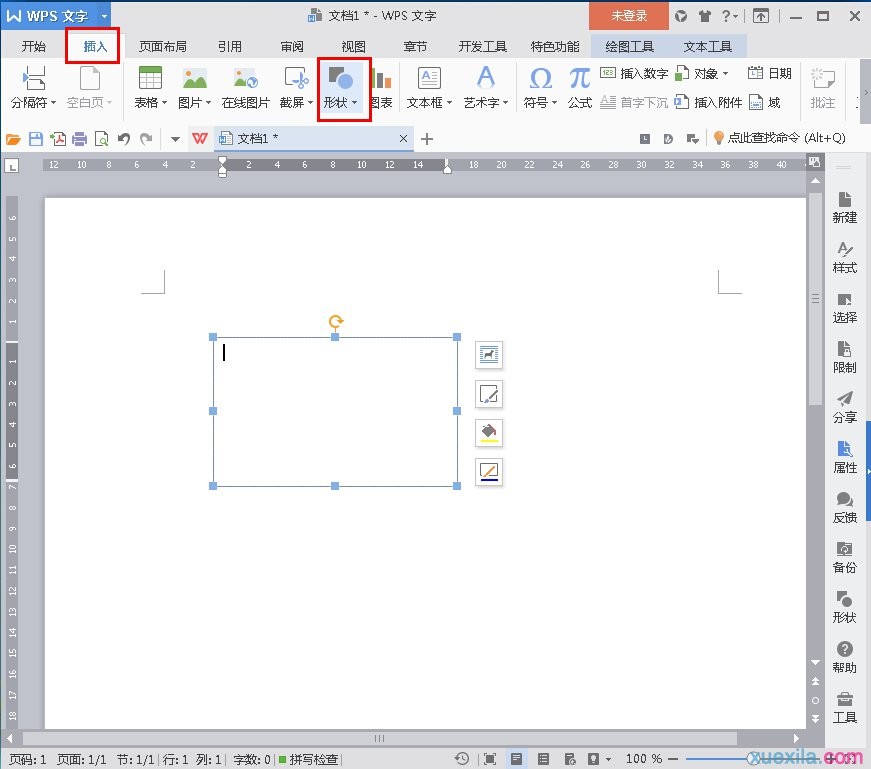The image size is (871, 769).
Task: Expand the 形状 dropdown arrow
Action: pos(354,103)
